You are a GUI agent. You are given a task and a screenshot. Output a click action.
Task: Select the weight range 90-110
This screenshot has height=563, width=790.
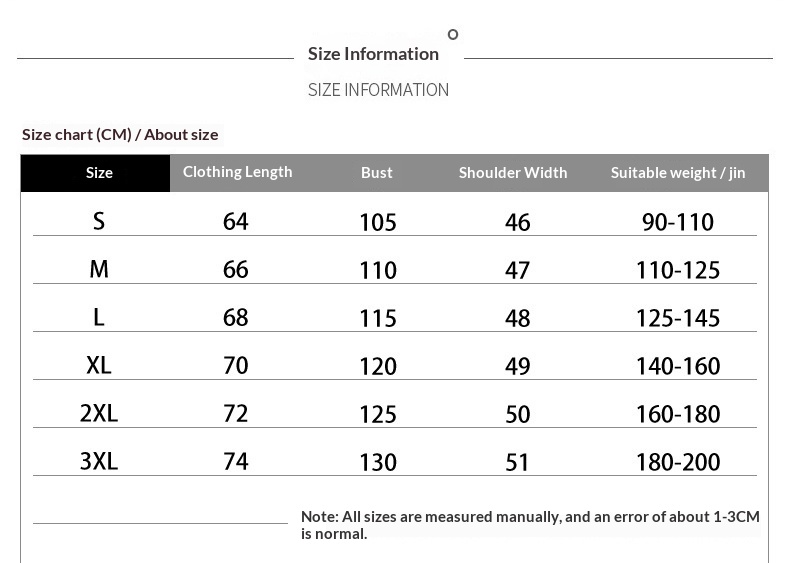click(x=678, y=222)
